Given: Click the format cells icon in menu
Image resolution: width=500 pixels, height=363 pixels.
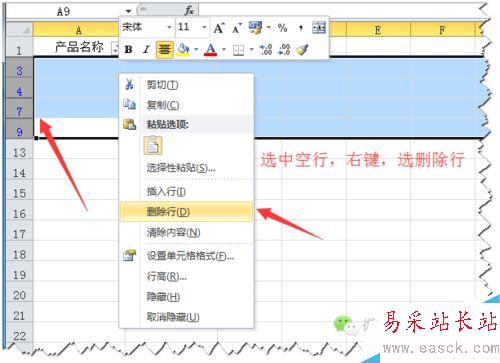Looking at the screenshot, I should tap(129, 256).
